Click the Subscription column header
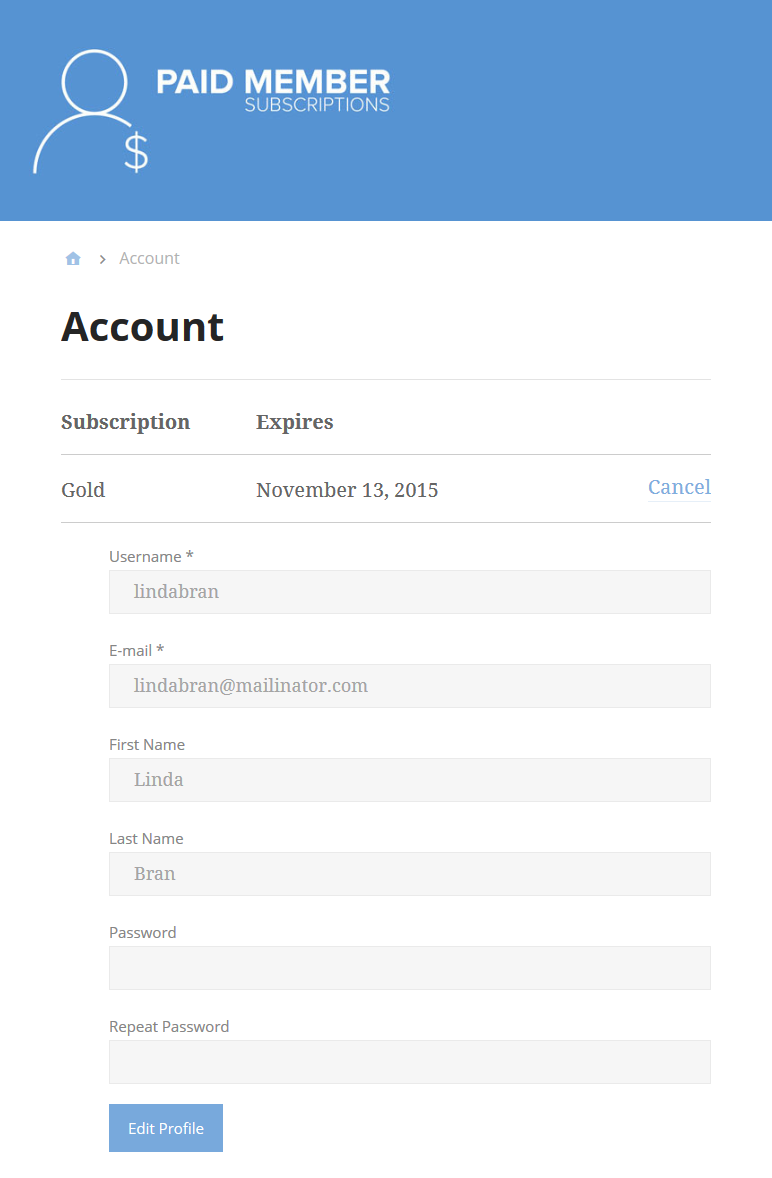This screenshot has width=772, height=1178. point(125,422)
